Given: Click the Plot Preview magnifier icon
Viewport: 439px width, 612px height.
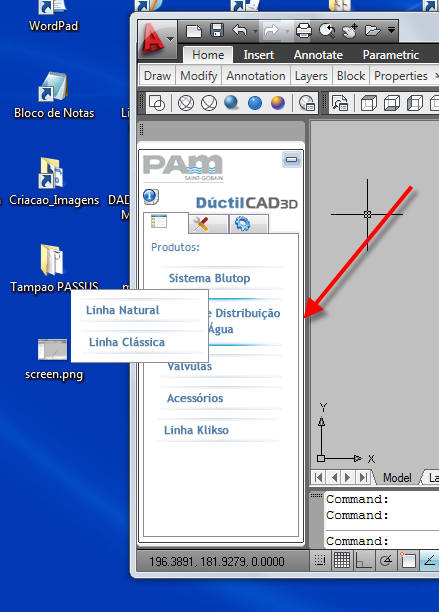Looking at the screenshot, I should click(x=327, y=30).
